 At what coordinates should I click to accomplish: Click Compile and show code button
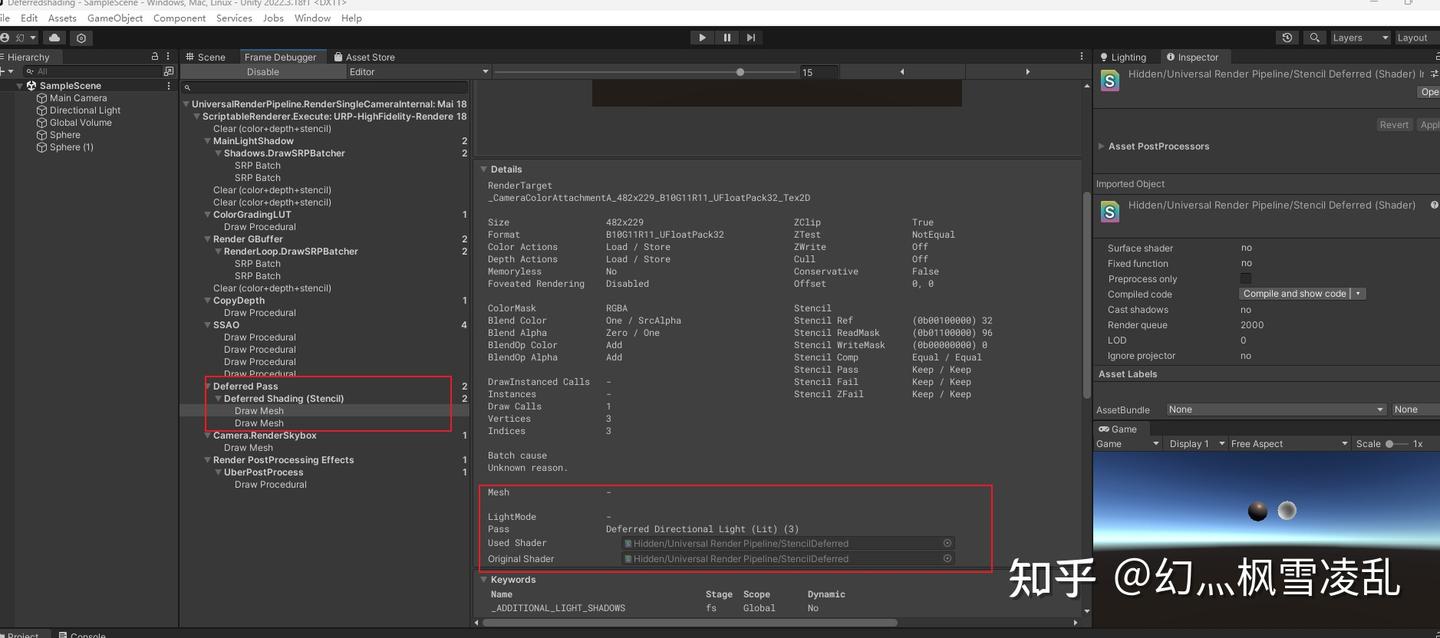[x=1295, y=294]
